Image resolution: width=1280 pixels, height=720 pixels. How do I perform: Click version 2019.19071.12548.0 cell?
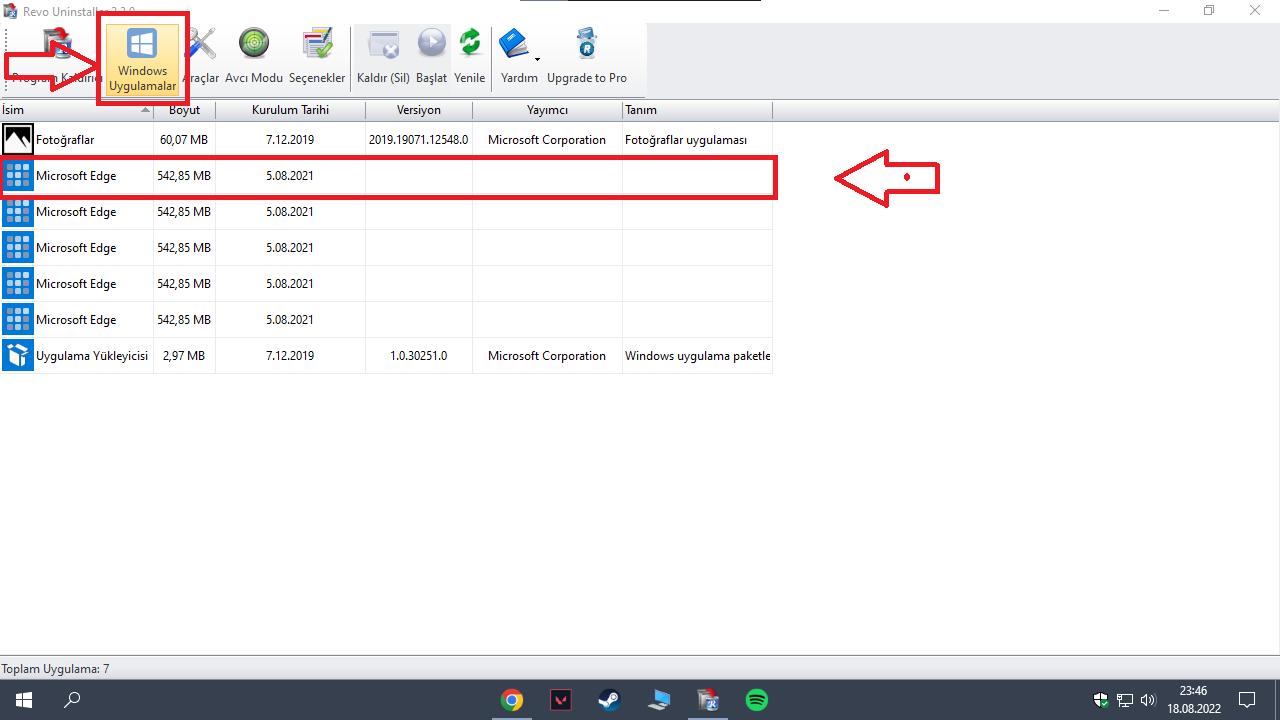coord(419,140)
